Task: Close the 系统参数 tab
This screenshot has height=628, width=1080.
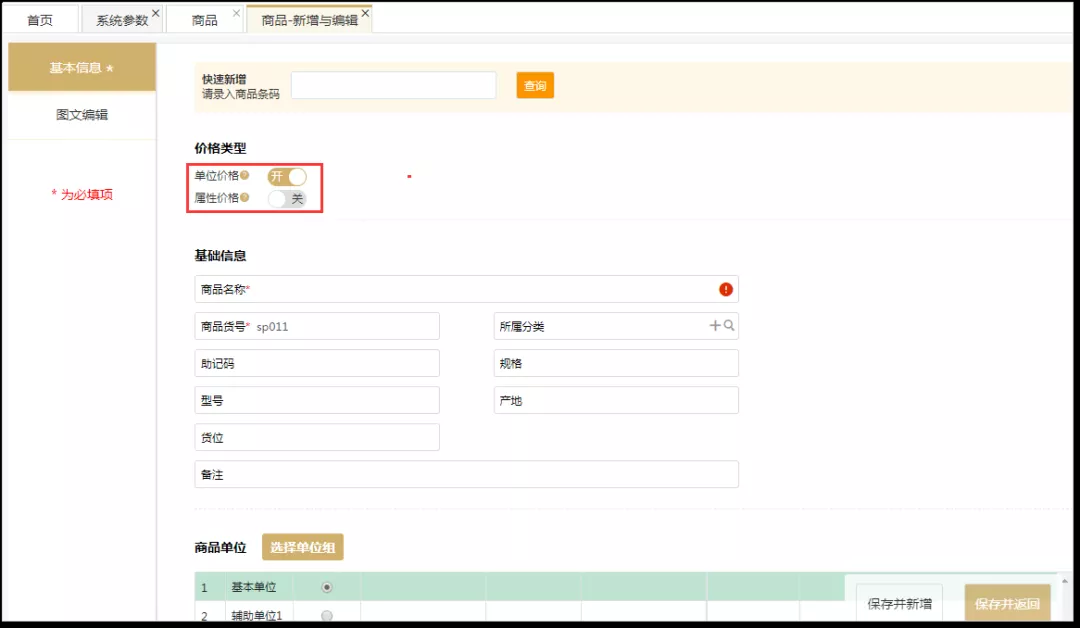Action: (155, 14)
